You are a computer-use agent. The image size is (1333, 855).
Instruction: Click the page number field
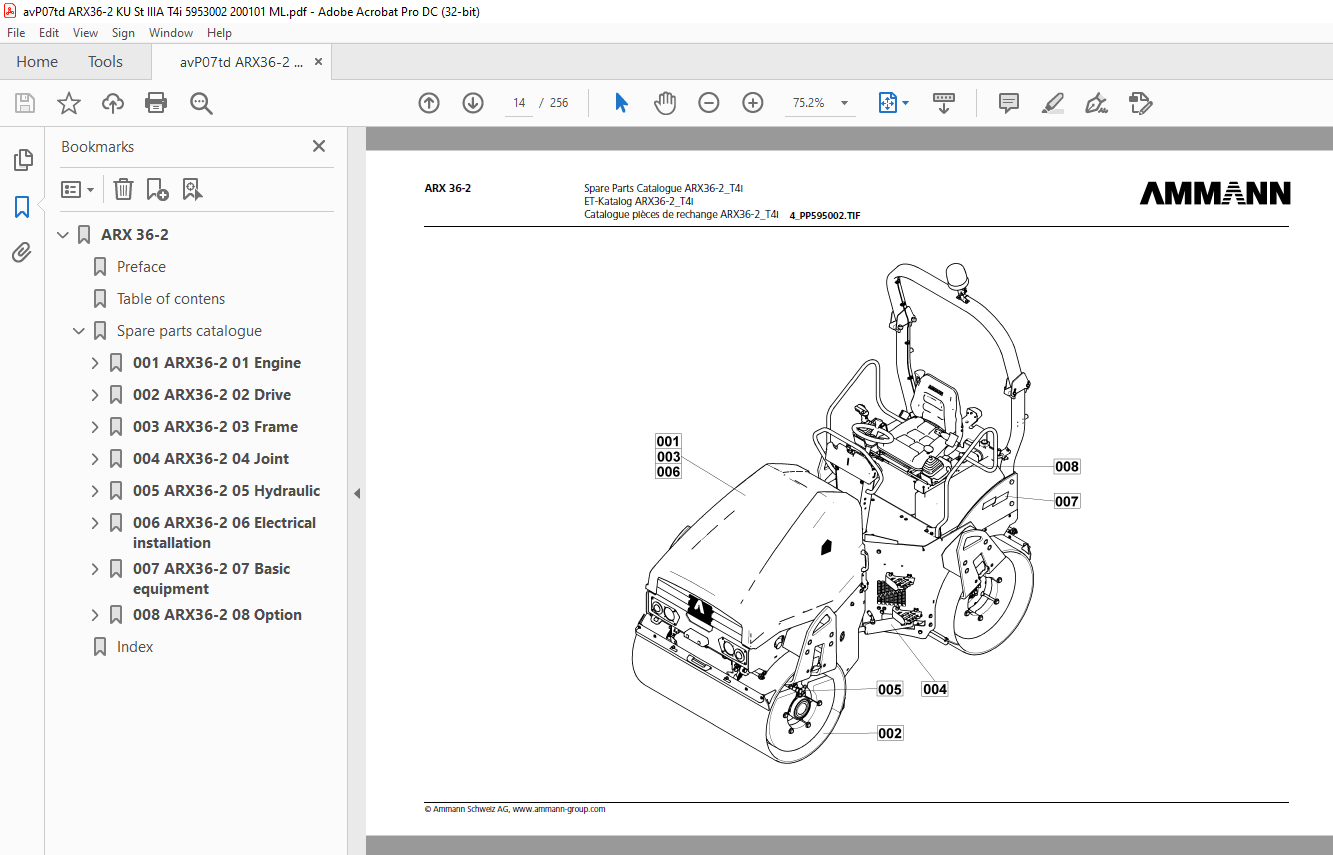coord(519,103)
